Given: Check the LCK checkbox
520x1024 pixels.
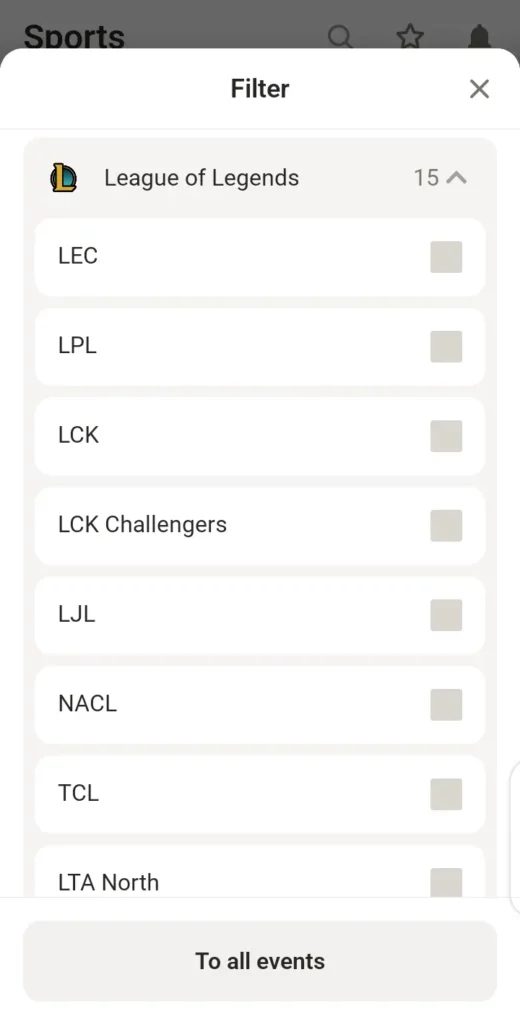Looking at the screenshot, I should click(x=446, y=436).
